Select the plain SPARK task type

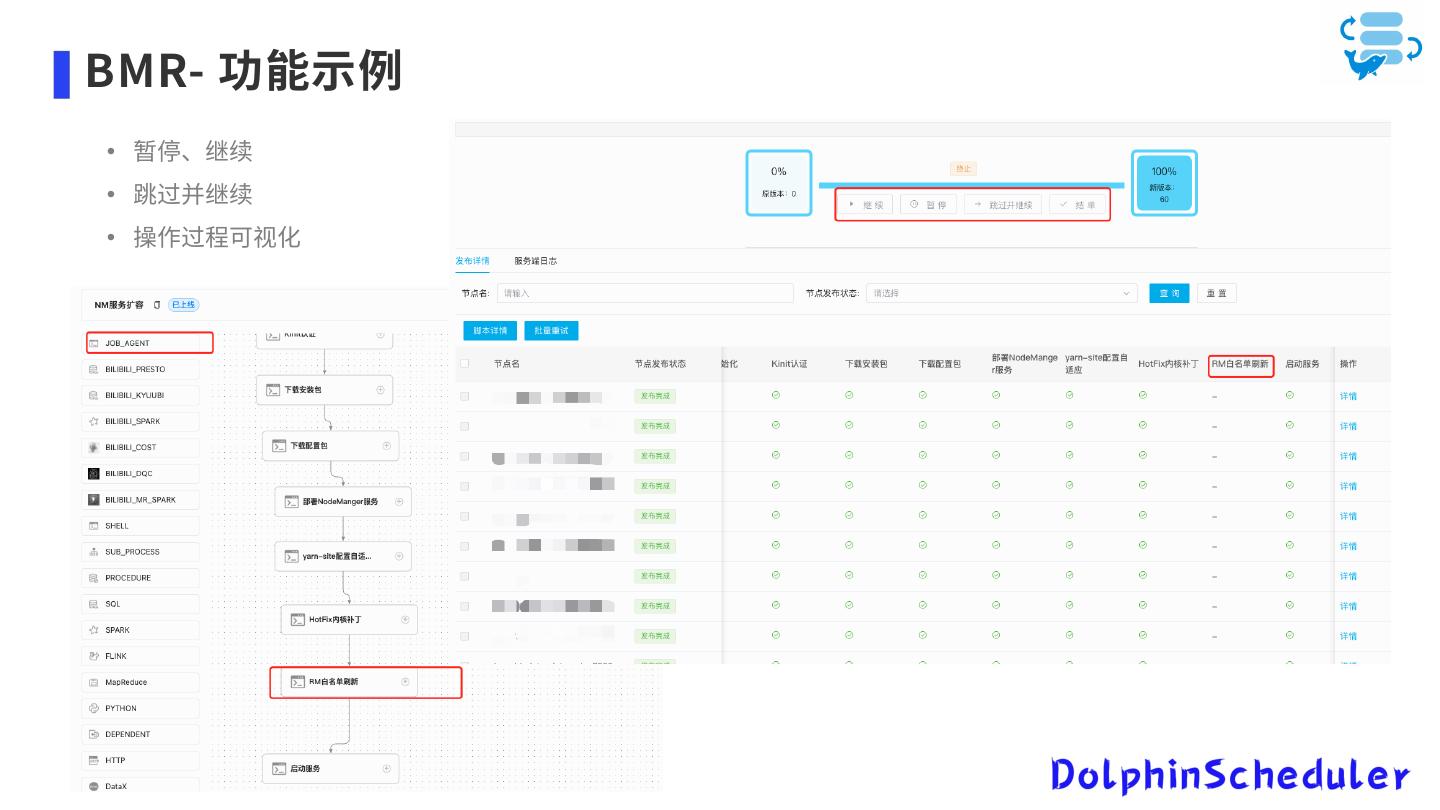140,630
